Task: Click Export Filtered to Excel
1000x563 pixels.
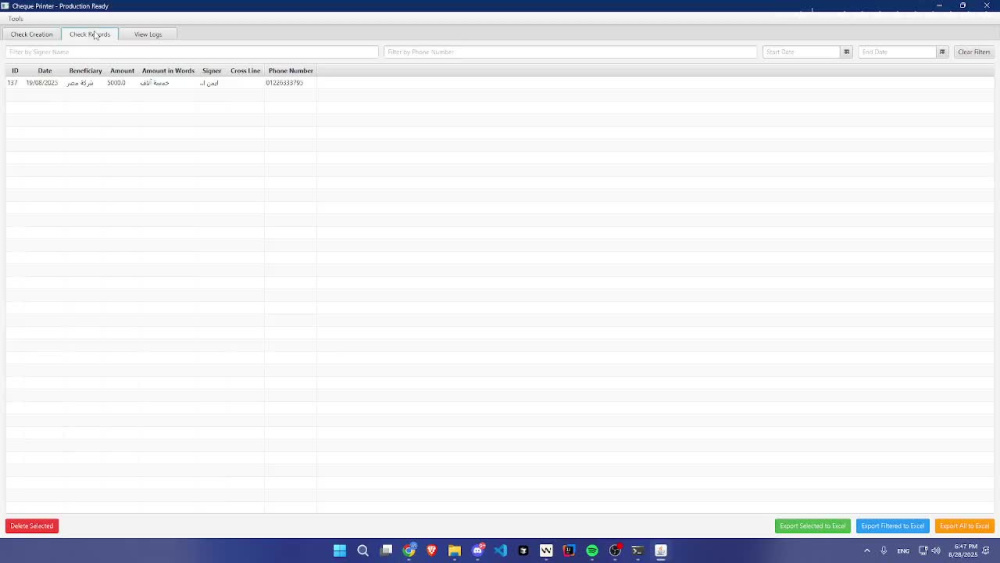Action: coord(892,526)
